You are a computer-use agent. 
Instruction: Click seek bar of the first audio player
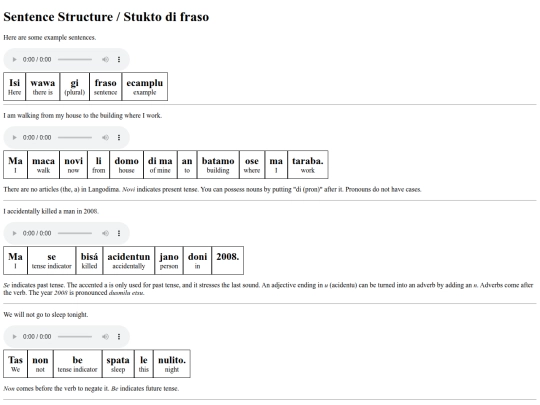pyautogui.click(x=75, y=60)
